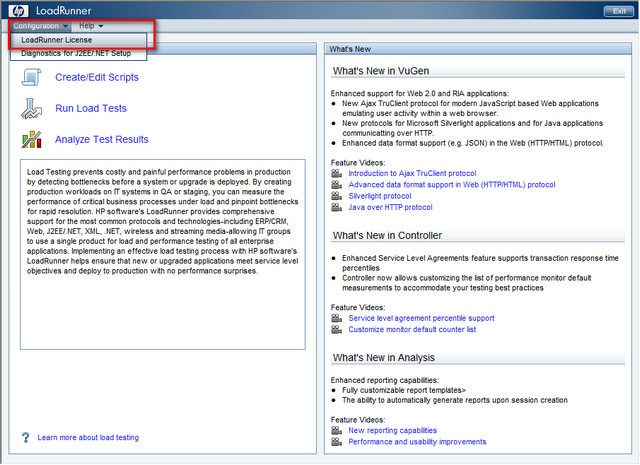Viewport: 640px width, 465px height.
Task: Select LoadRunner License menu entry
Action: coord(78,40)
